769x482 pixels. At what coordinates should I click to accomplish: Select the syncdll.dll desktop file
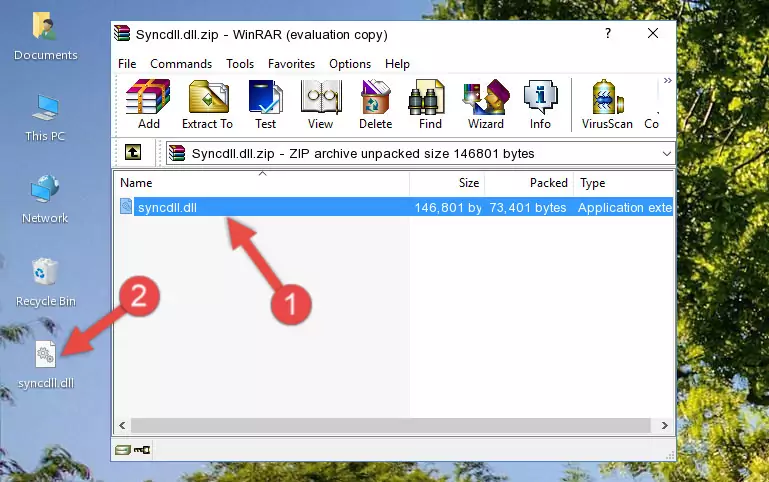pos(46,365)
